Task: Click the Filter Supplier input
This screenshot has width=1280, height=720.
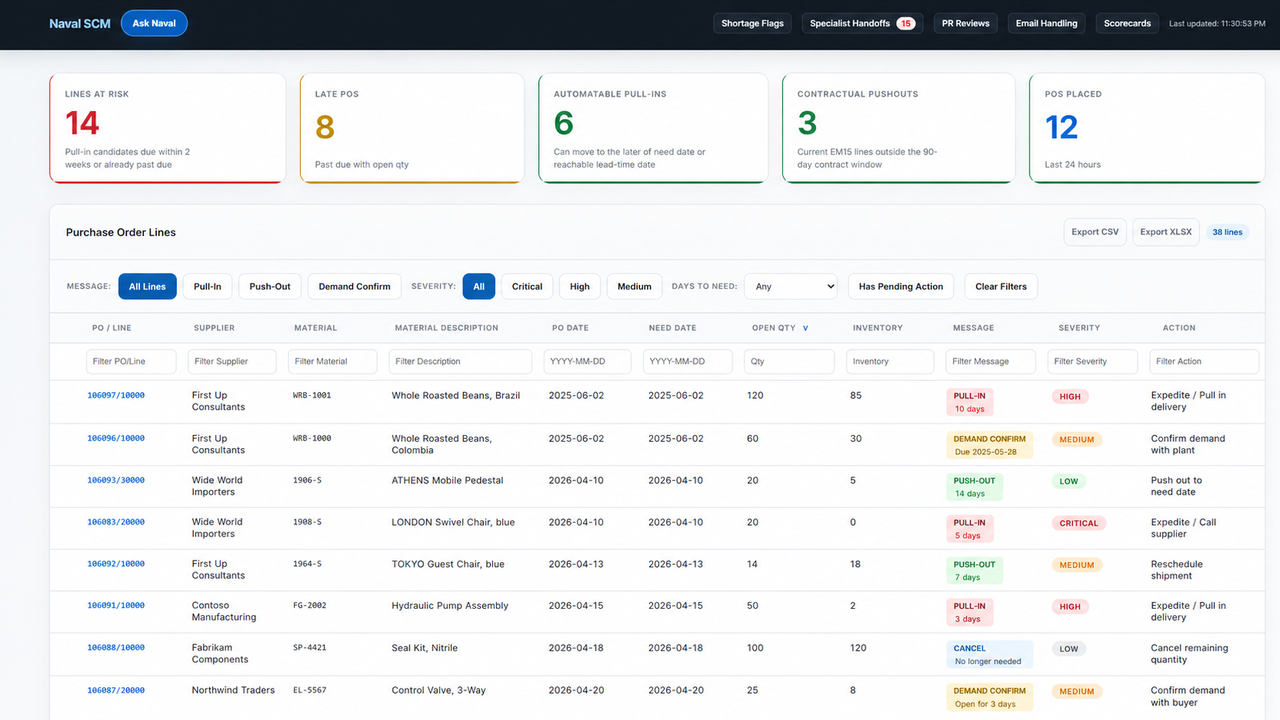Action: (232, 361)
